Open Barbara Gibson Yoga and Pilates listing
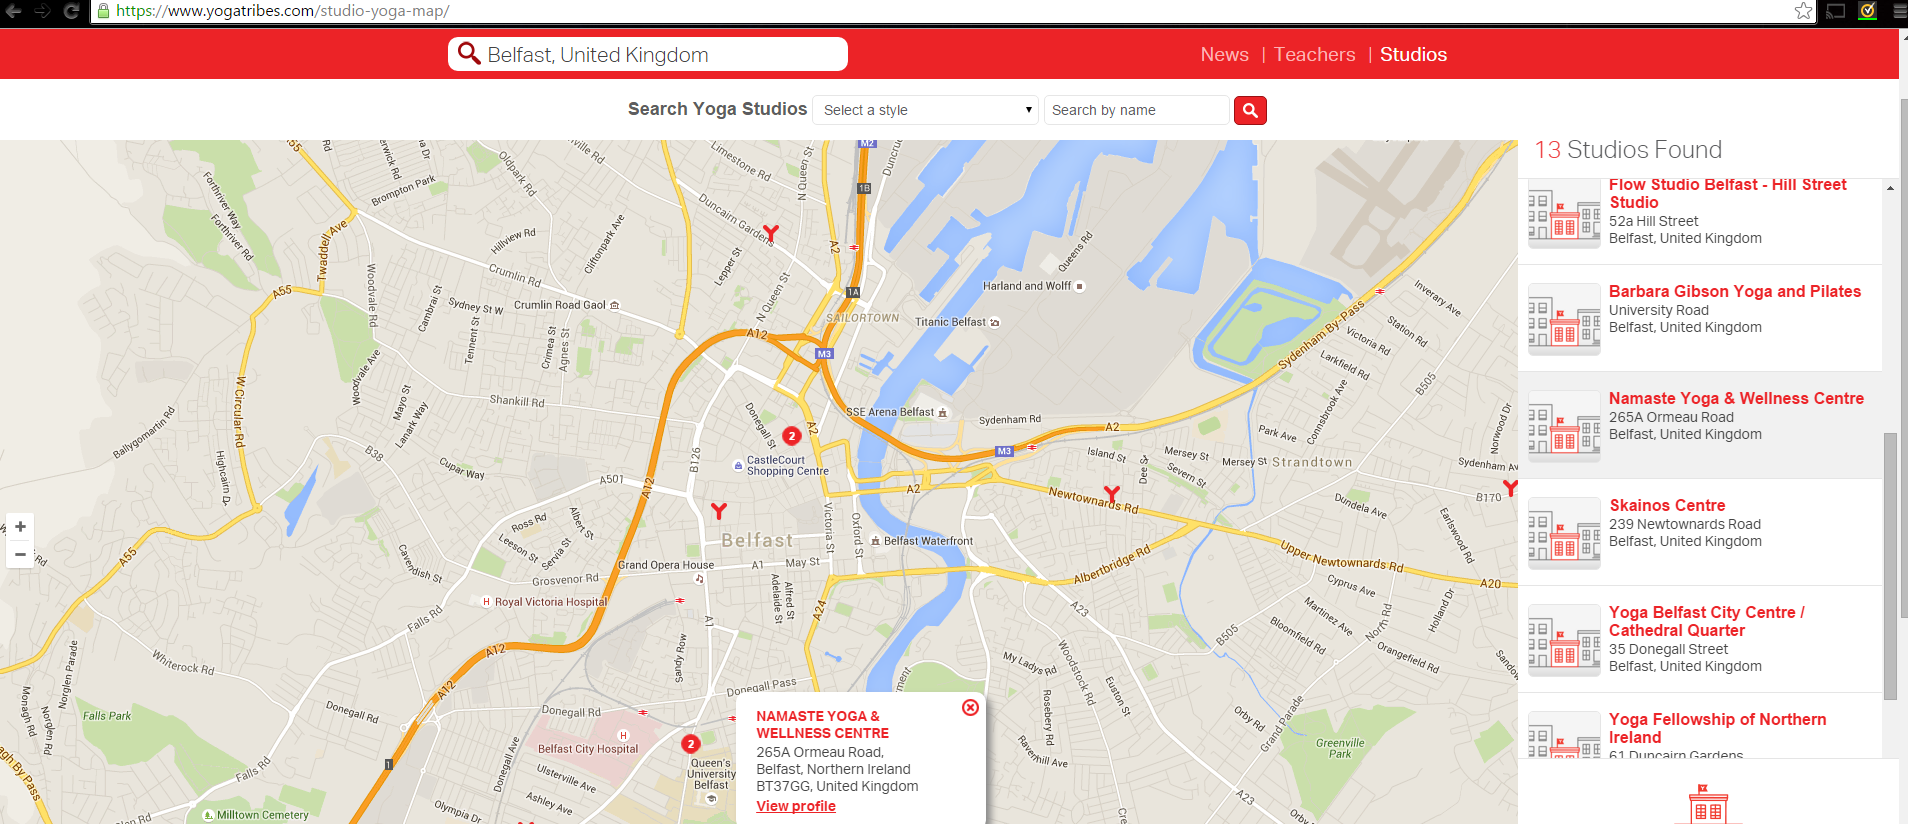Screen dimensions: 1908x824 1734,291
